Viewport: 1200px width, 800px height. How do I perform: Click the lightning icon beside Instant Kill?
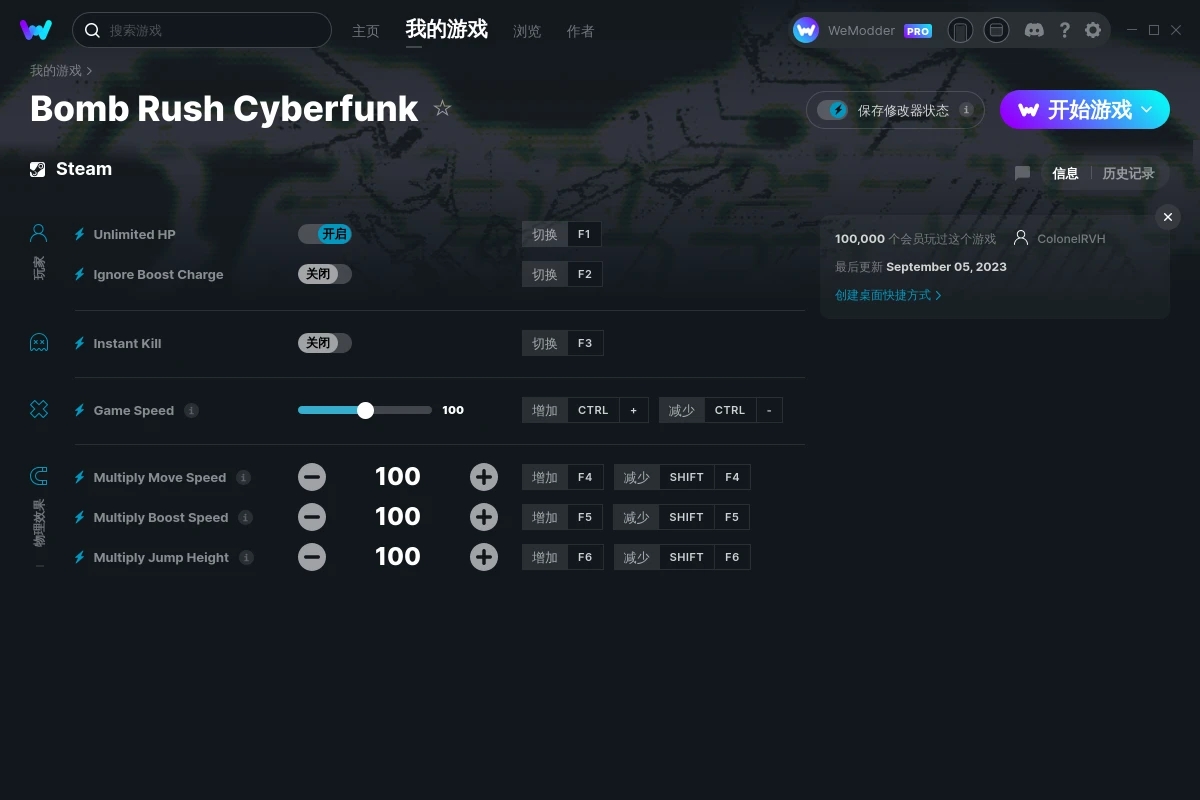click(79, 343)
